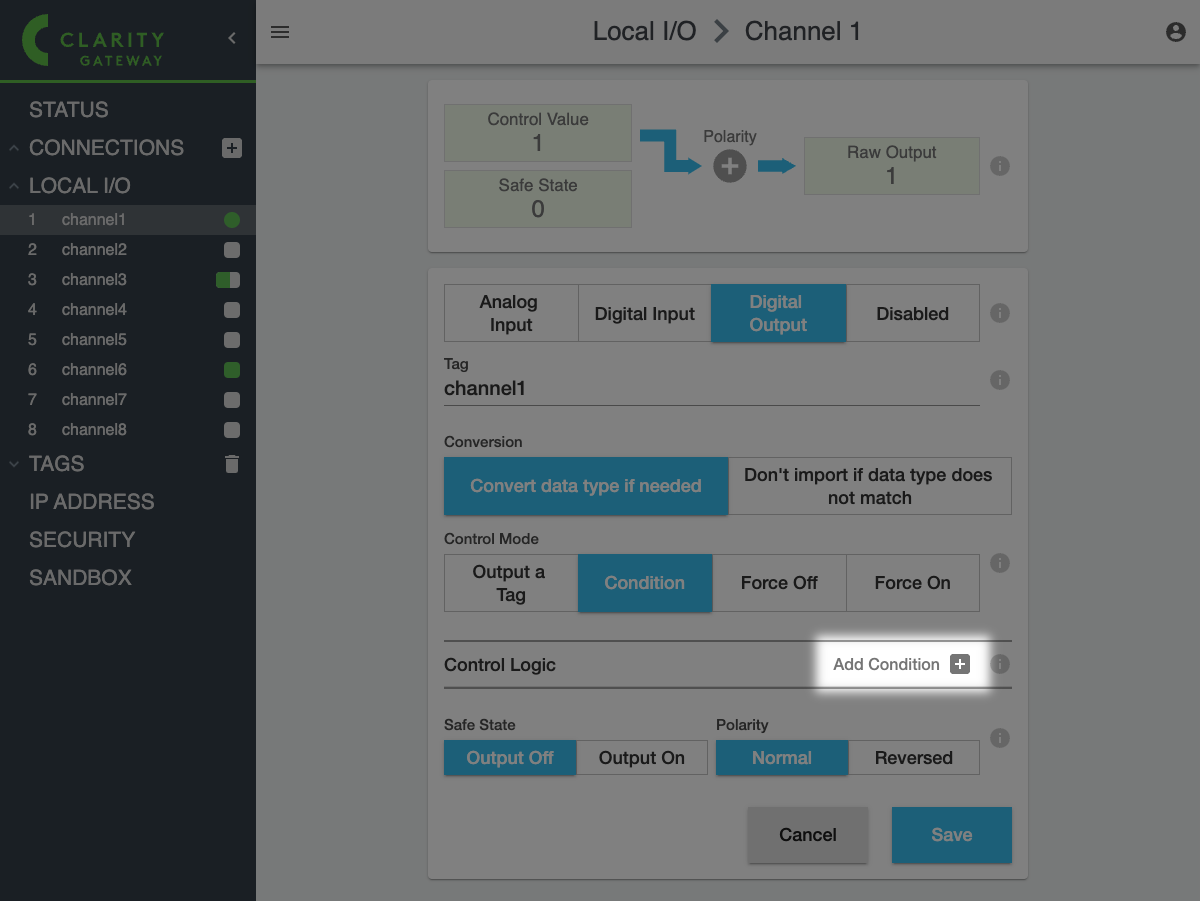Click info icon next to Tag field
This screenshot has width=1200, height=901.
pyautogui.click(x=999, y=380)
